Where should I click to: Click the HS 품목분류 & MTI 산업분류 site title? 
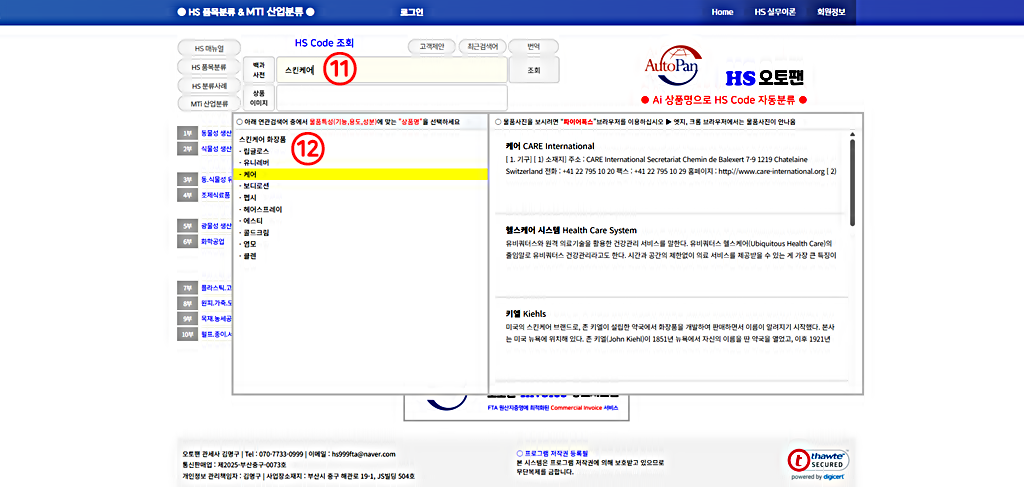click(246, 12)
